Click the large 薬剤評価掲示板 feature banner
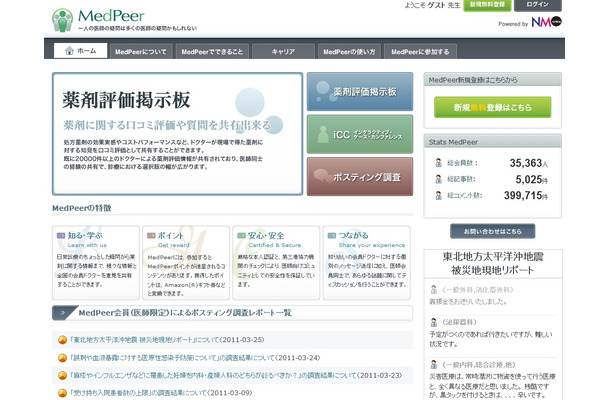Screen dimensions: 610x400 pos(177,133)
